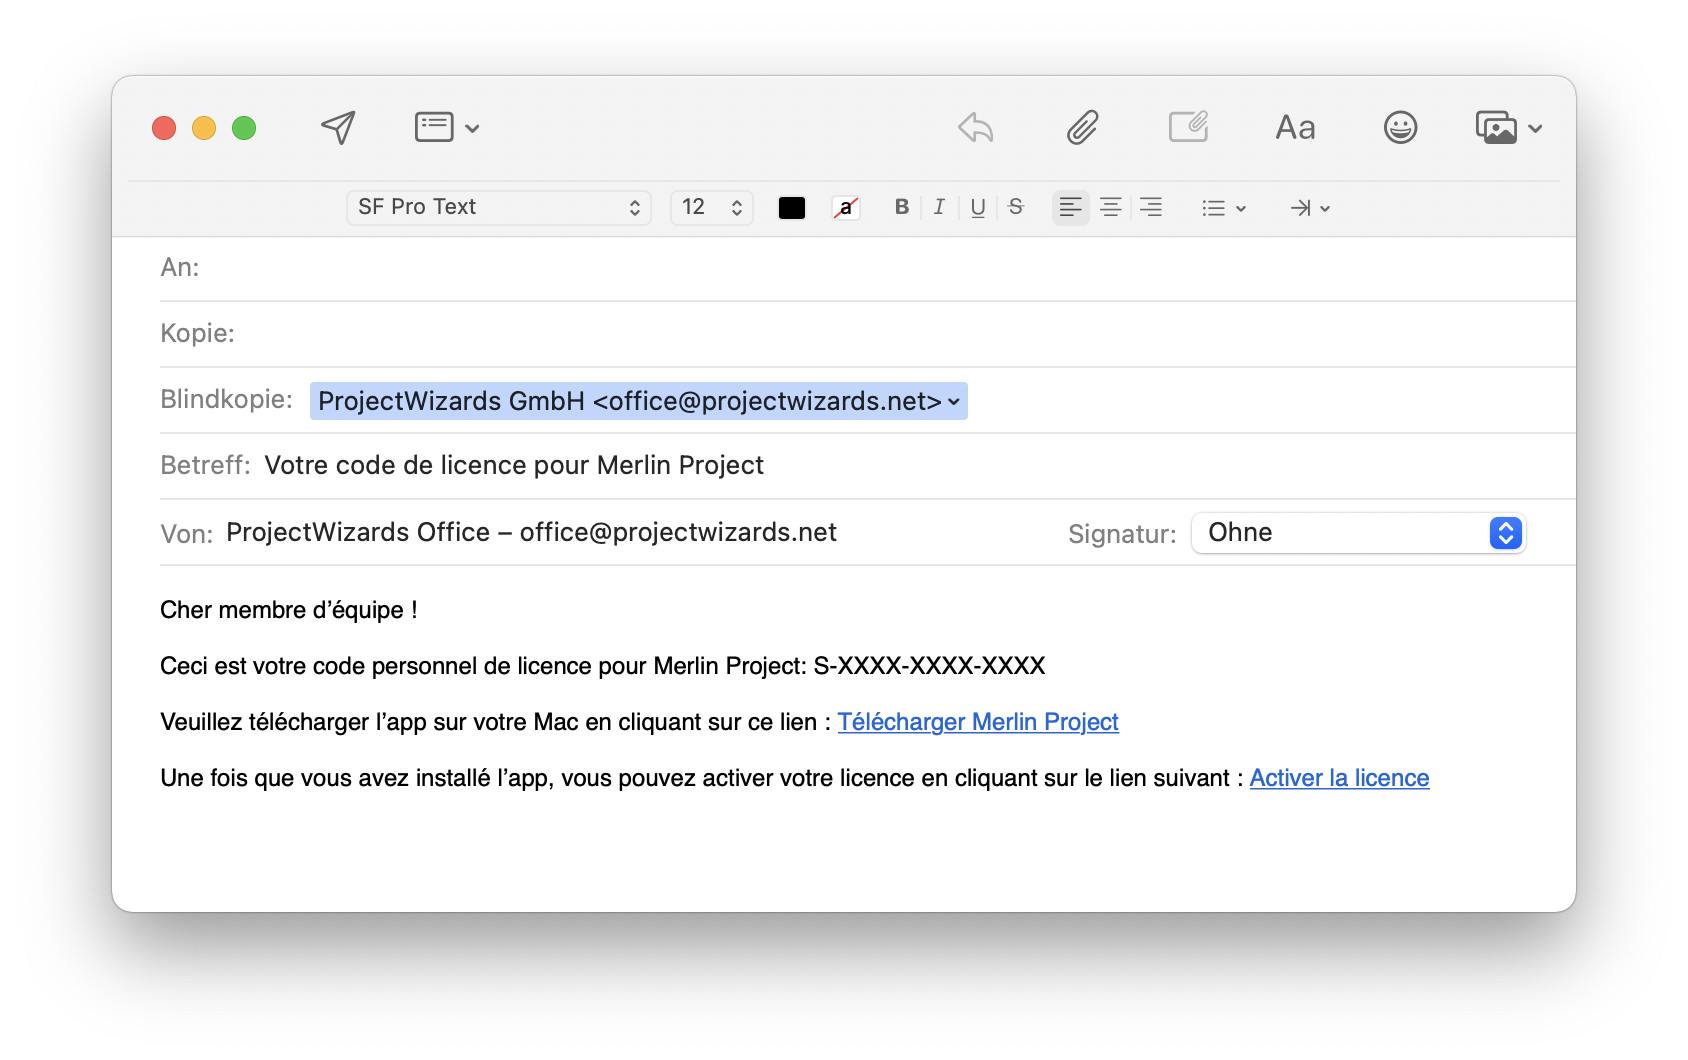Image resolution: width=1688 pixels, height=1060 pixels.
Task: Send the email with the paper plane icon
Action: 336,127
